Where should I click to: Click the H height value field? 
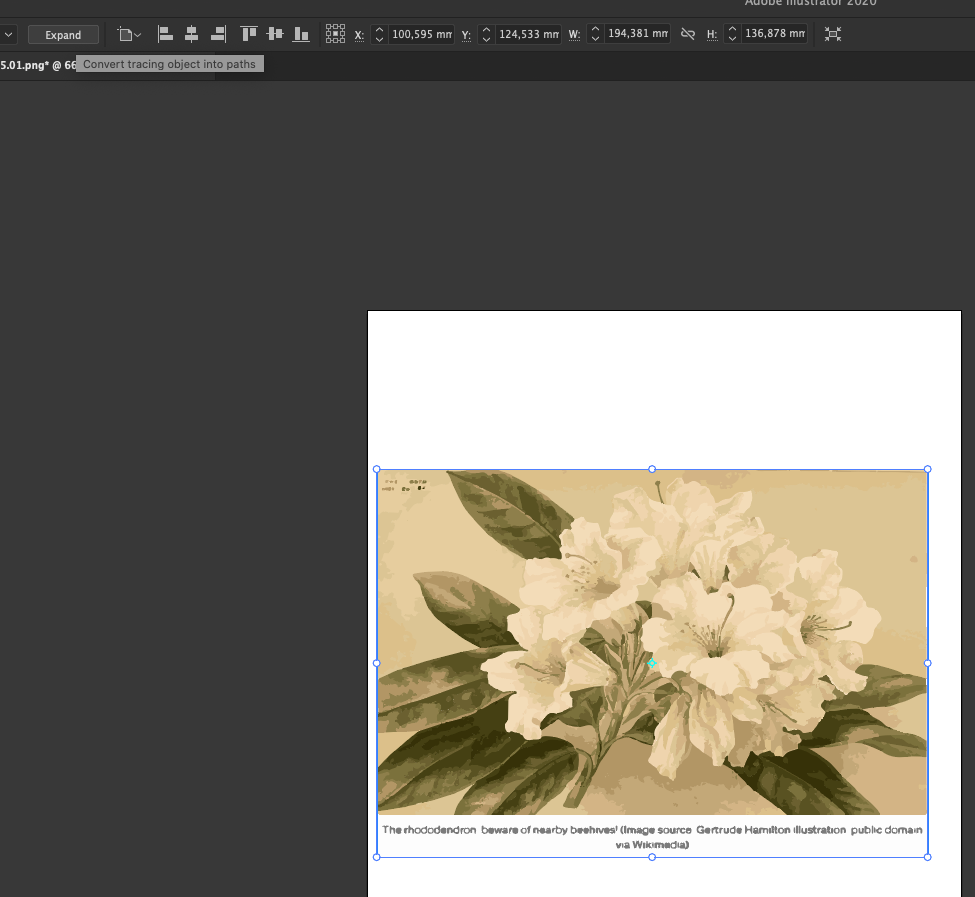click(x=775, y=34)
